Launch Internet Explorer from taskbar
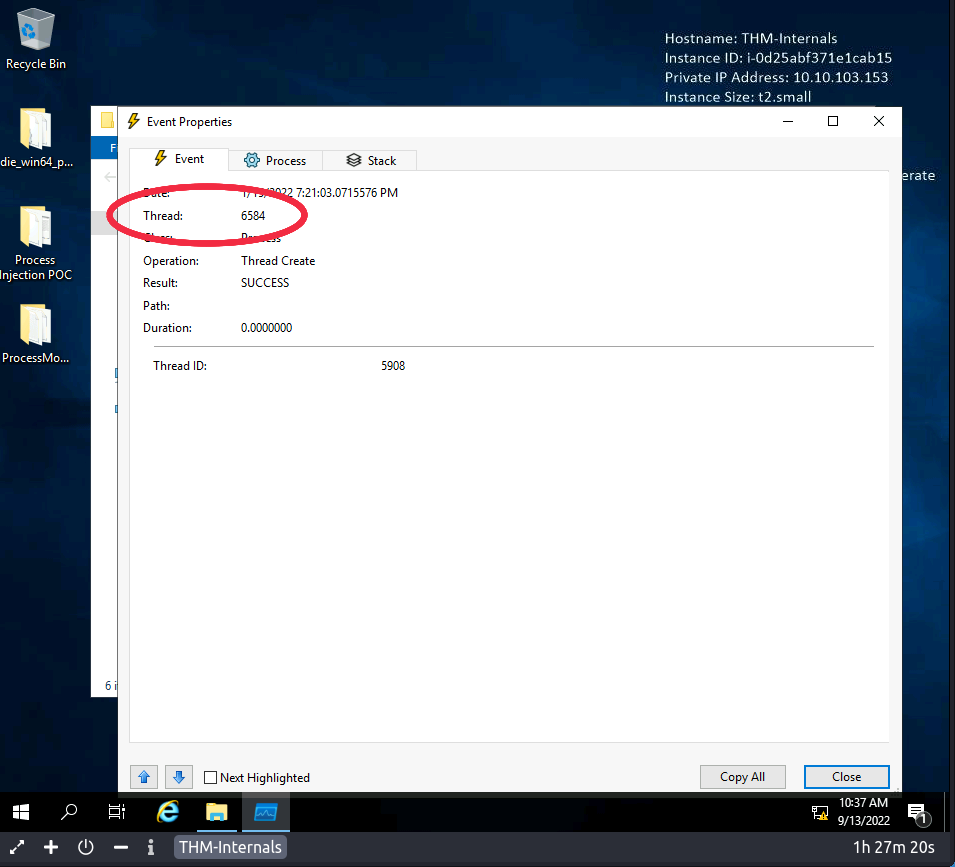 168,812
